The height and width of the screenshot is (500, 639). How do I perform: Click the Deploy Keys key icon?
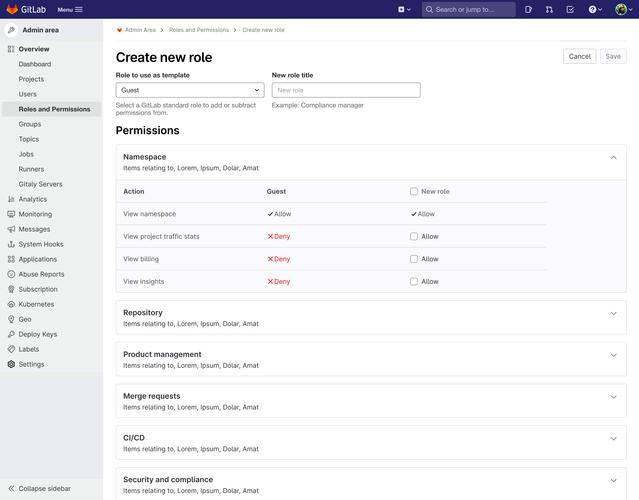click(11, 334)
